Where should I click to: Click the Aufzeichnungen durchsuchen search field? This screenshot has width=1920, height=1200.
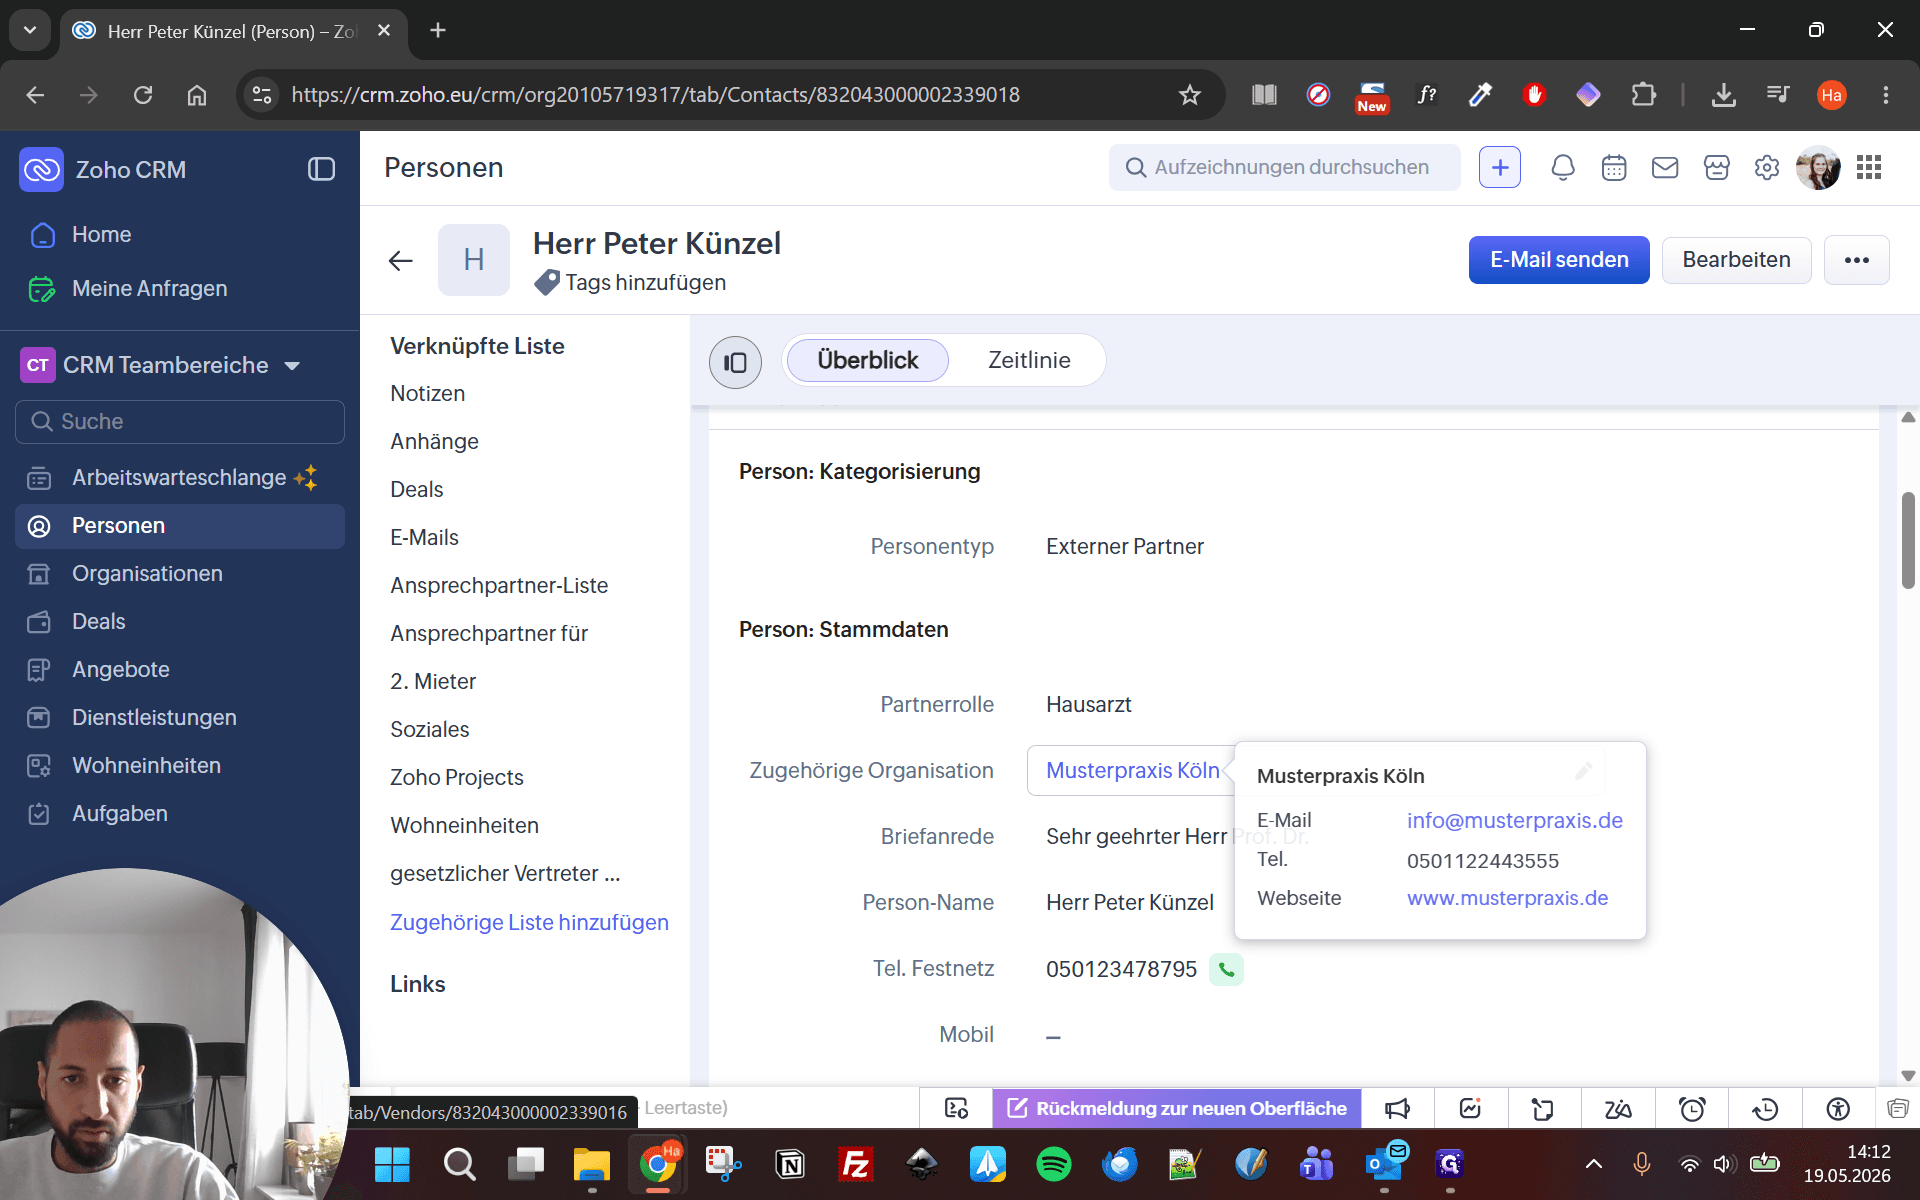(1284, 168)
